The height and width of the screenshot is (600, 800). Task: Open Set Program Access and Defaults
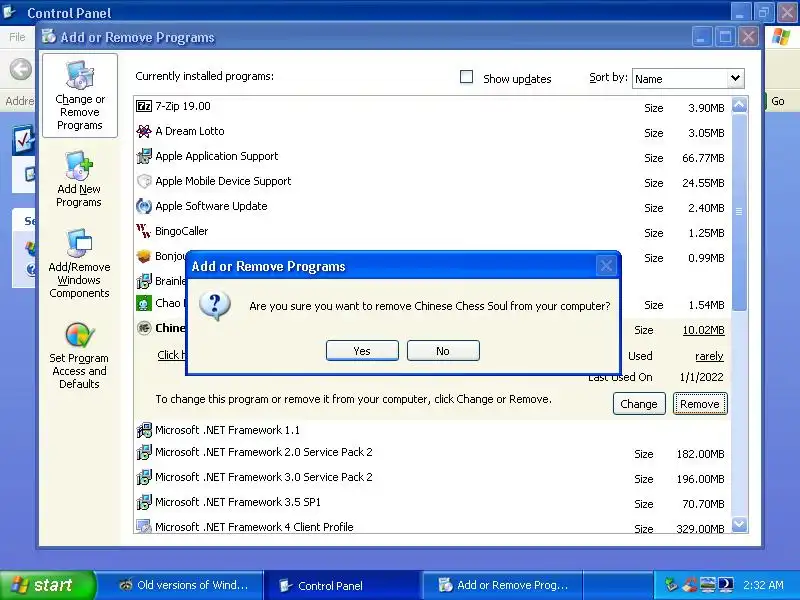tap(79, 356)
